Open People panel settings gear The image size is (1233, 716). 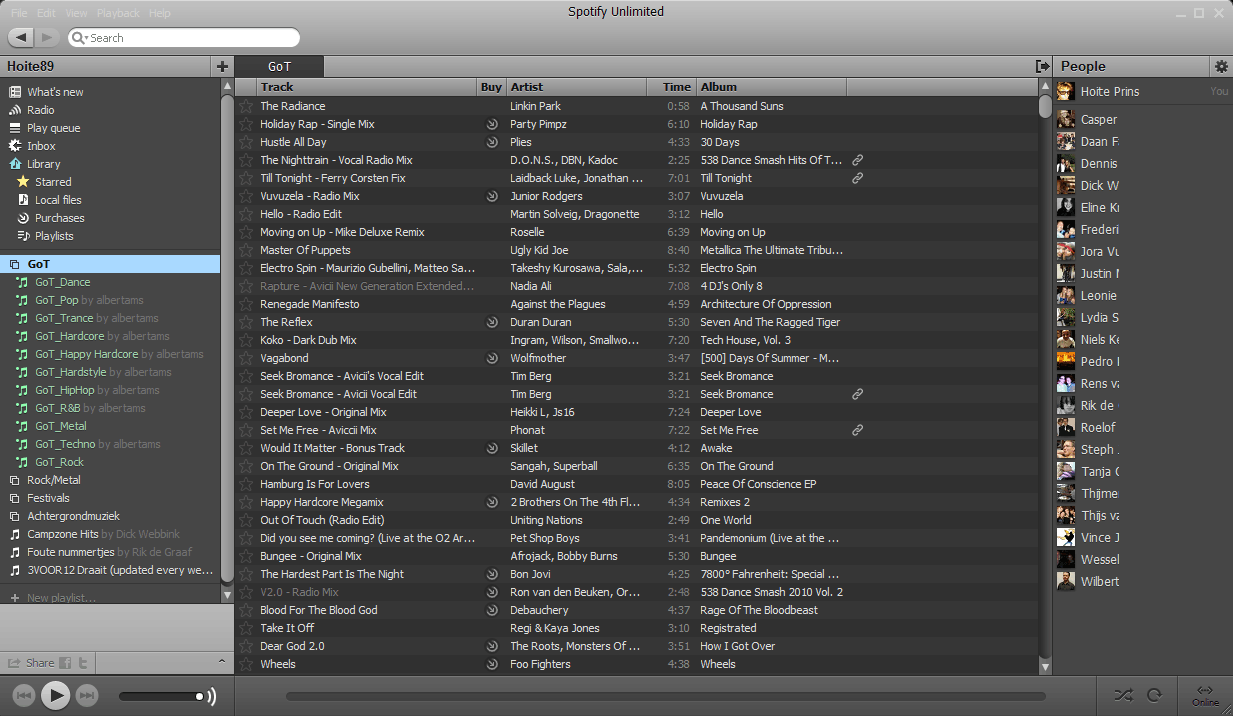tap(1221, 66)
